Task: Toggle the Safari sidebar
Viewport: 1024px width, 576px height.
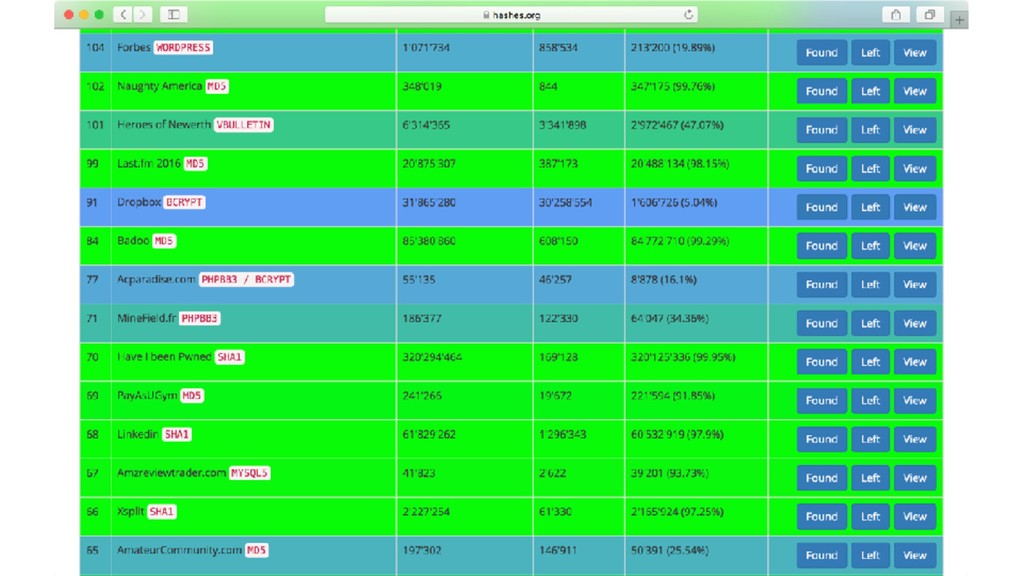Action: [174, 14]
